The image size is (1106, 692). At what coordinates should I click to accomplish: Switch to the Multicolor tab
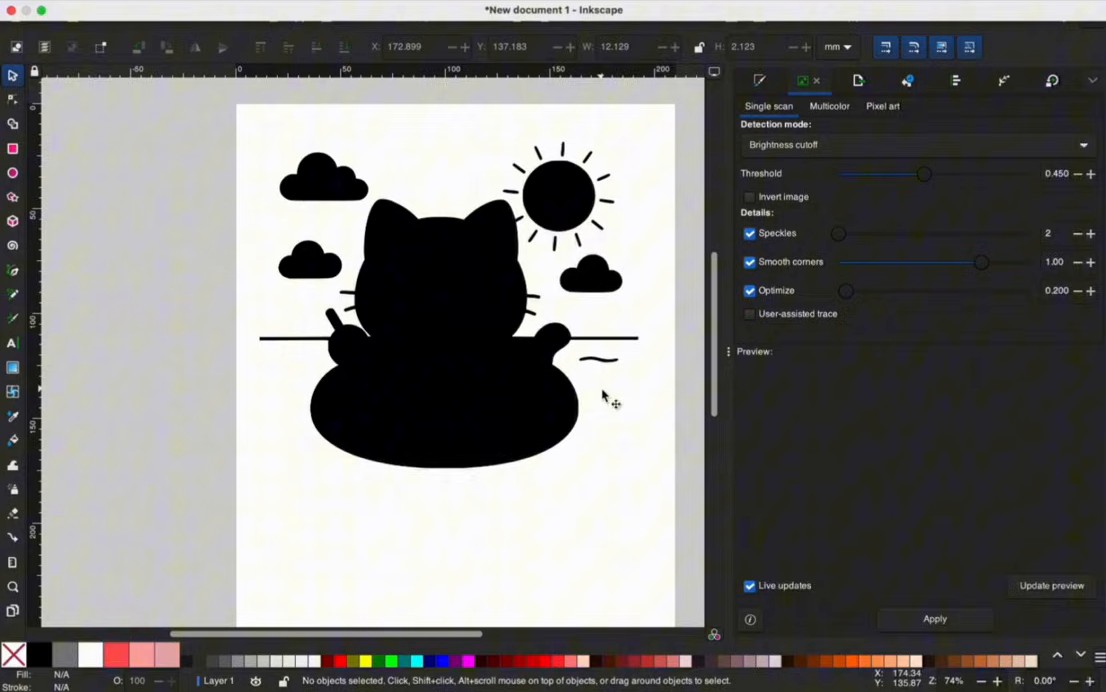point(829,107)
